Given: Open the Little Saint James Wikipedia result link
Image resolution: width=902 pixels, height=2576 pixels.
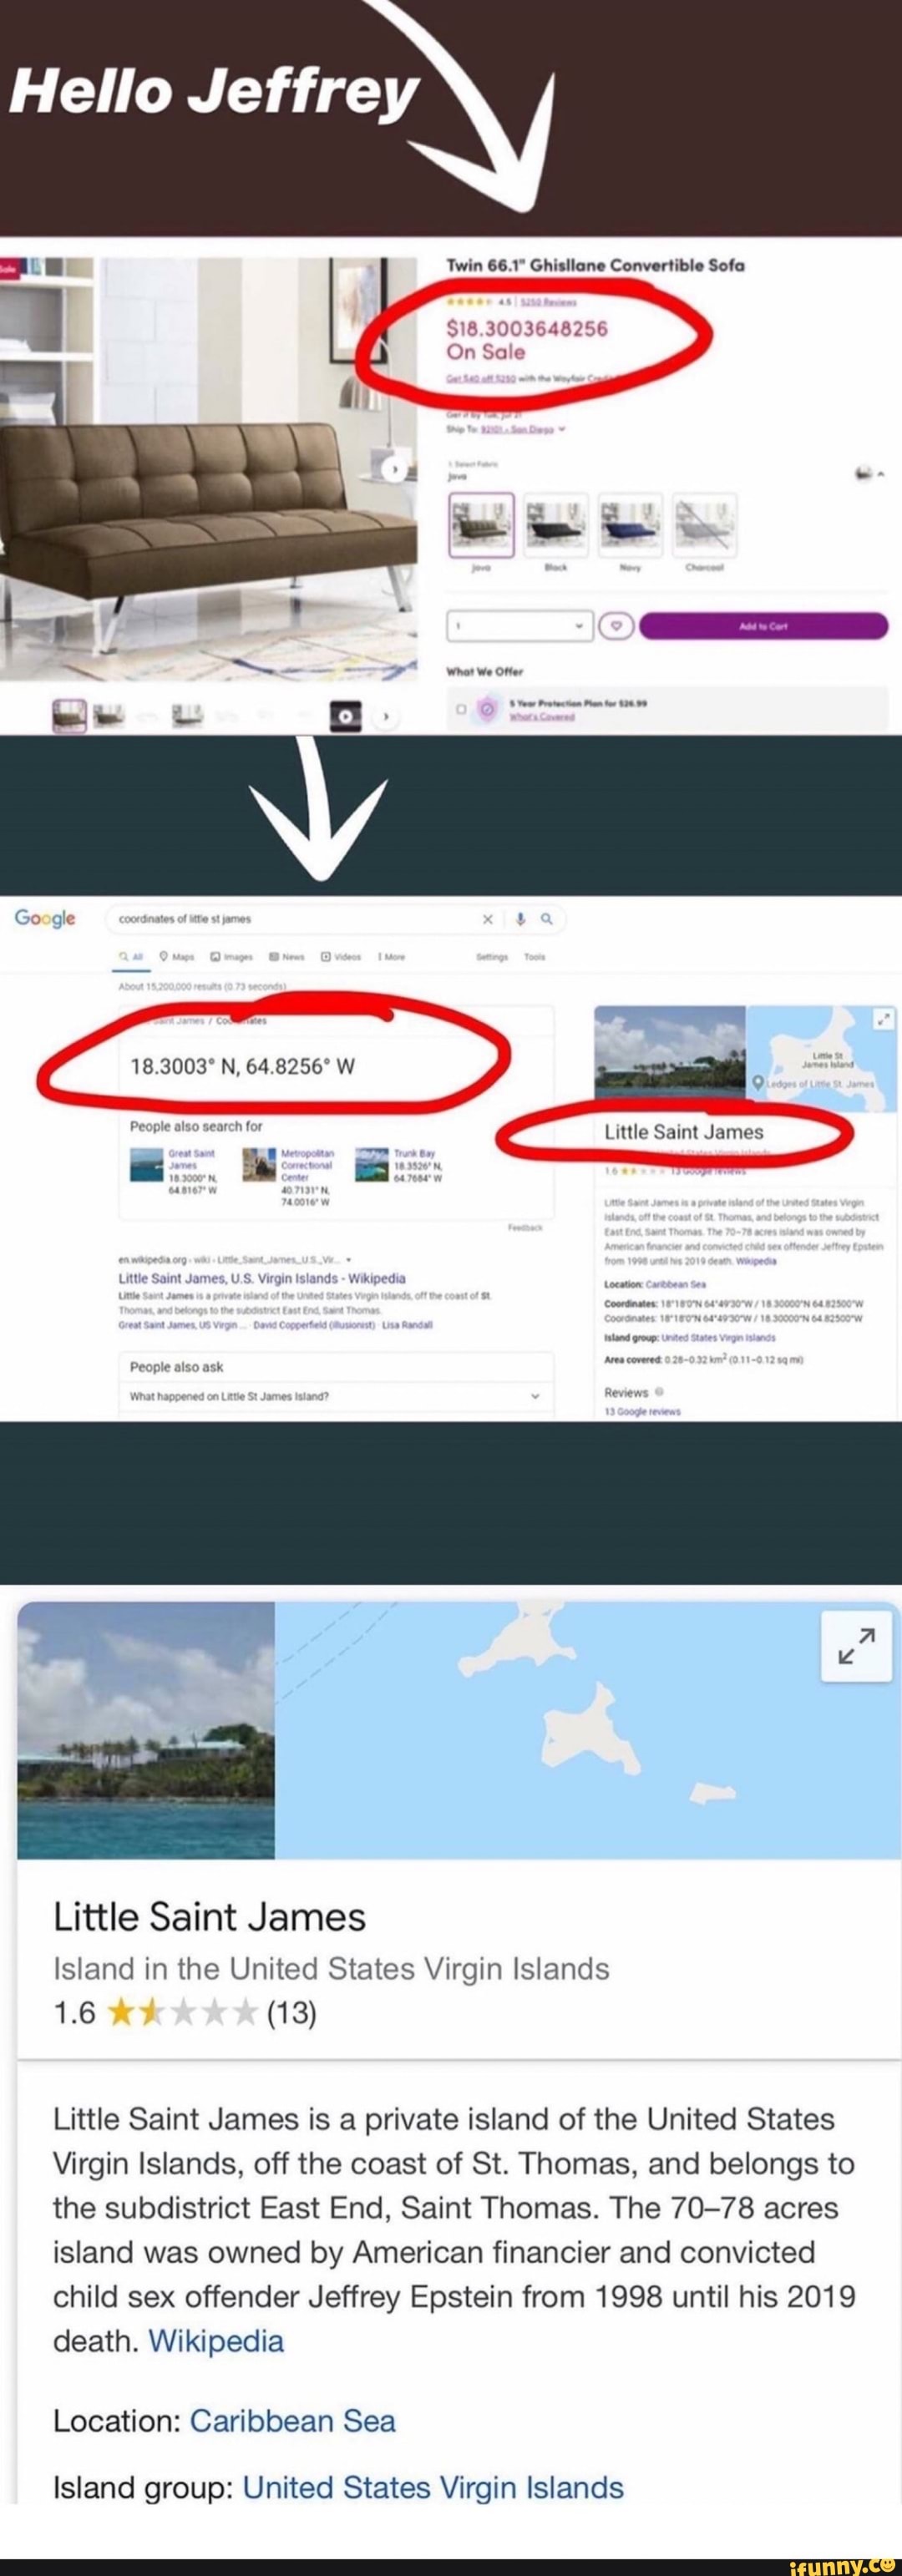Looking at the screenshot, I should click(x=262, y=1278).
